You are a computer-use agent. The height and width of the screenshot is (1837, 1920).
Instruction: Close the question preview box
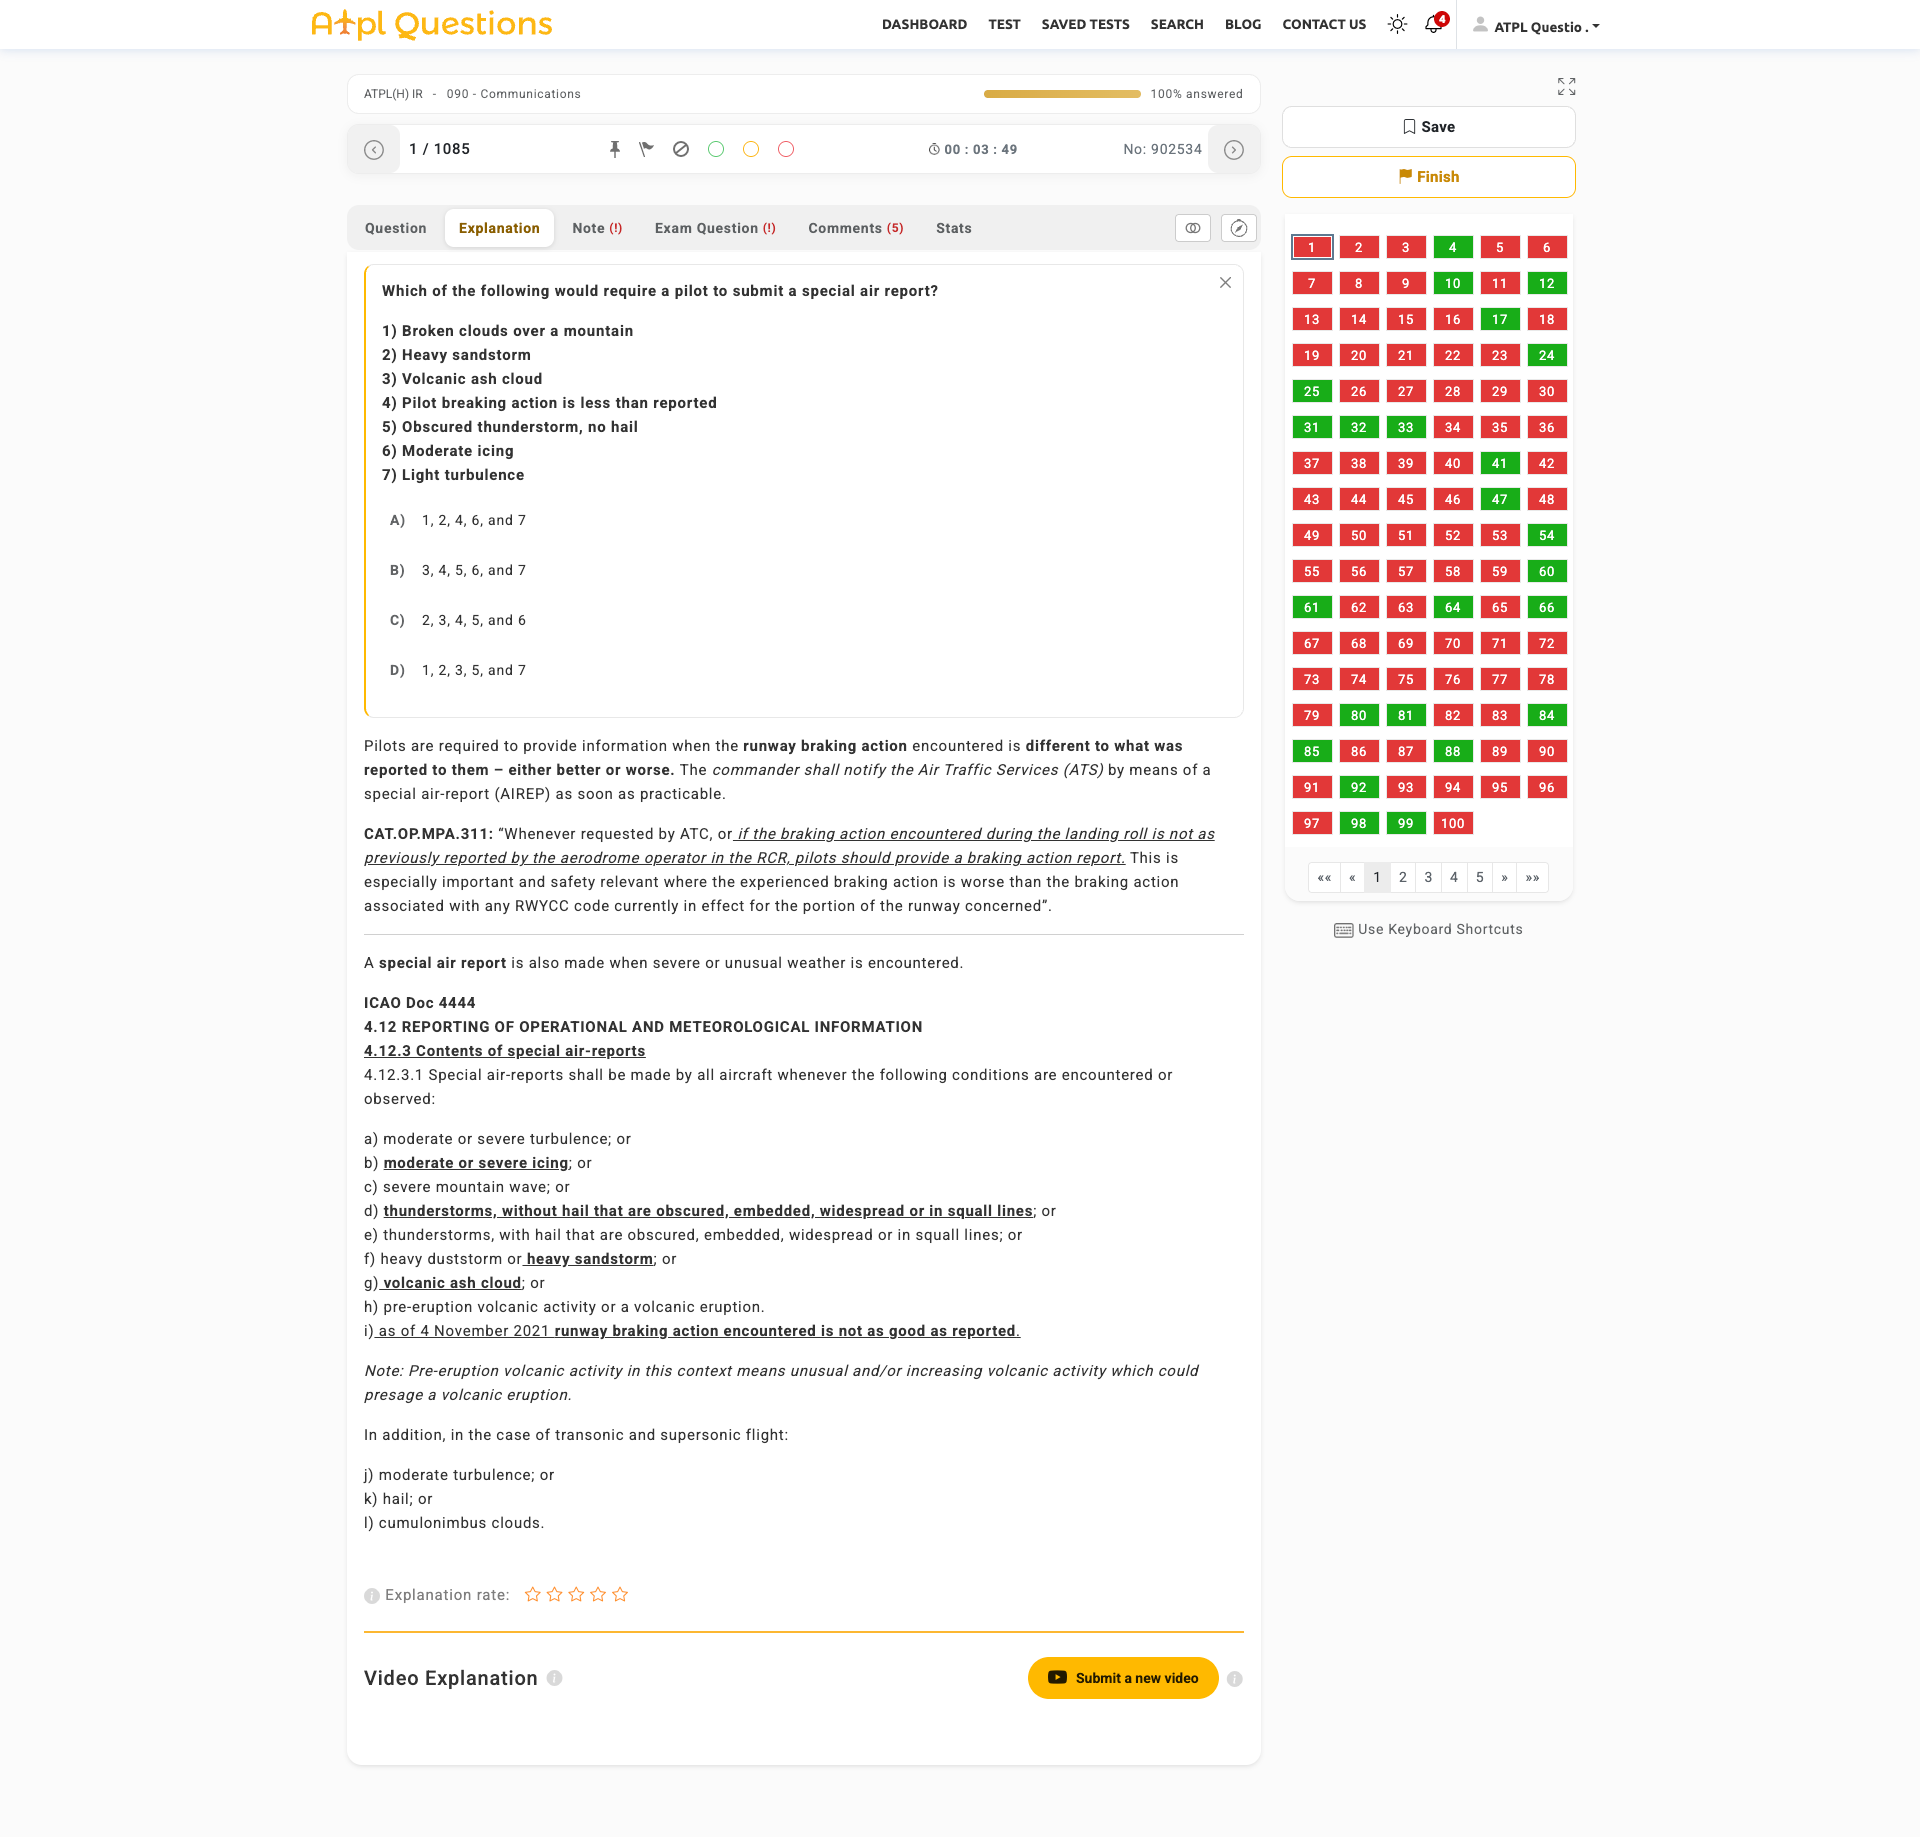(1225, 283)
